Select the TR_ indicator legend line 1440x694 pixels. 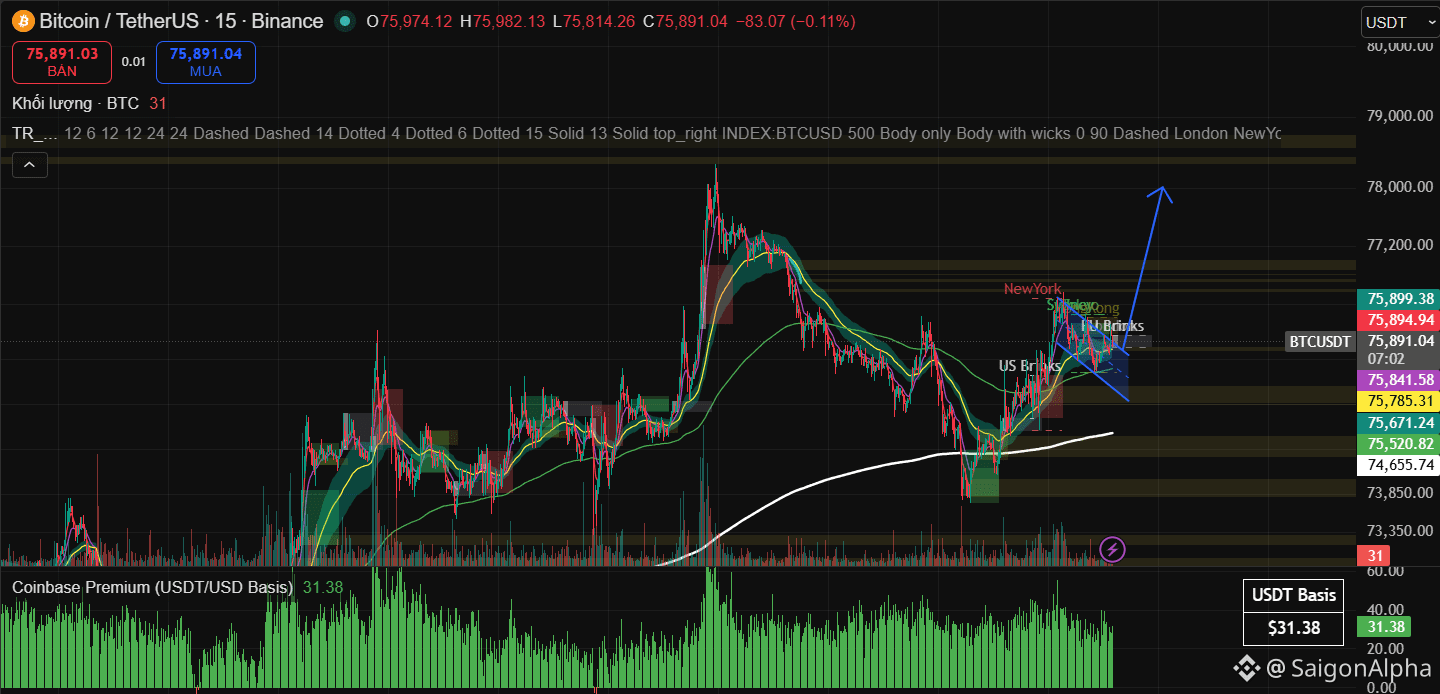pyautogui.click(x=646, y=133)
